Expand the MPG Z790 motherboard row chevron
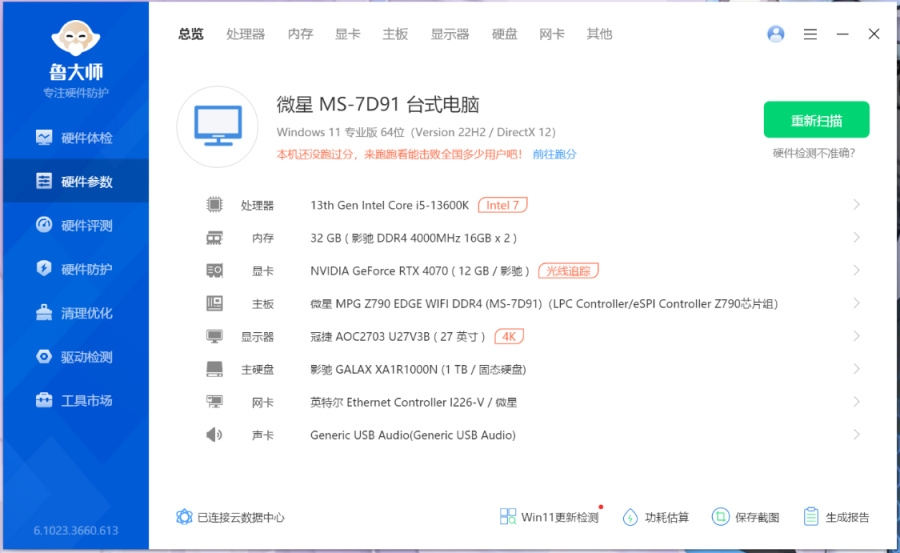 (x=856, y=303)
